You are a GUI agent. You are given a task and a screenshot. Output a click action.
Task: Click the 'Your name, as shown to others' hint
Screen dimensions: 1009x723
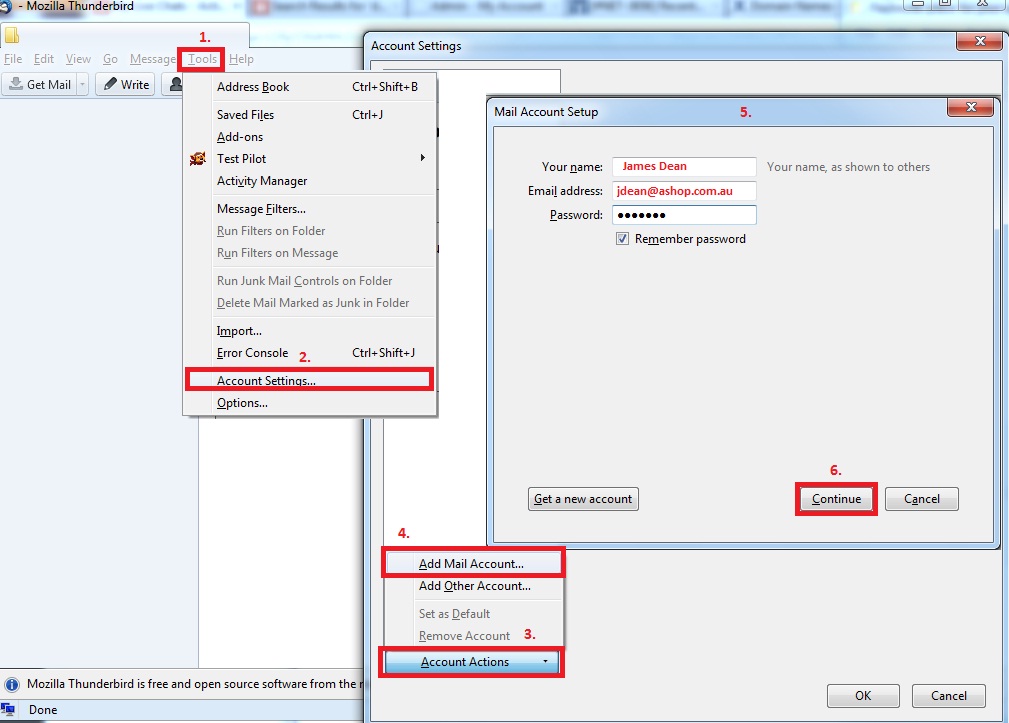point(848,167)
